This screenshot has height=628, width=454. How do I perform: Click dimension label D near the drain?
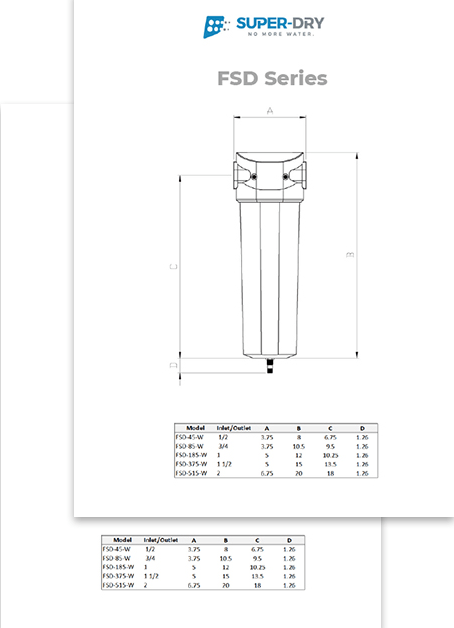pos(173,365)
